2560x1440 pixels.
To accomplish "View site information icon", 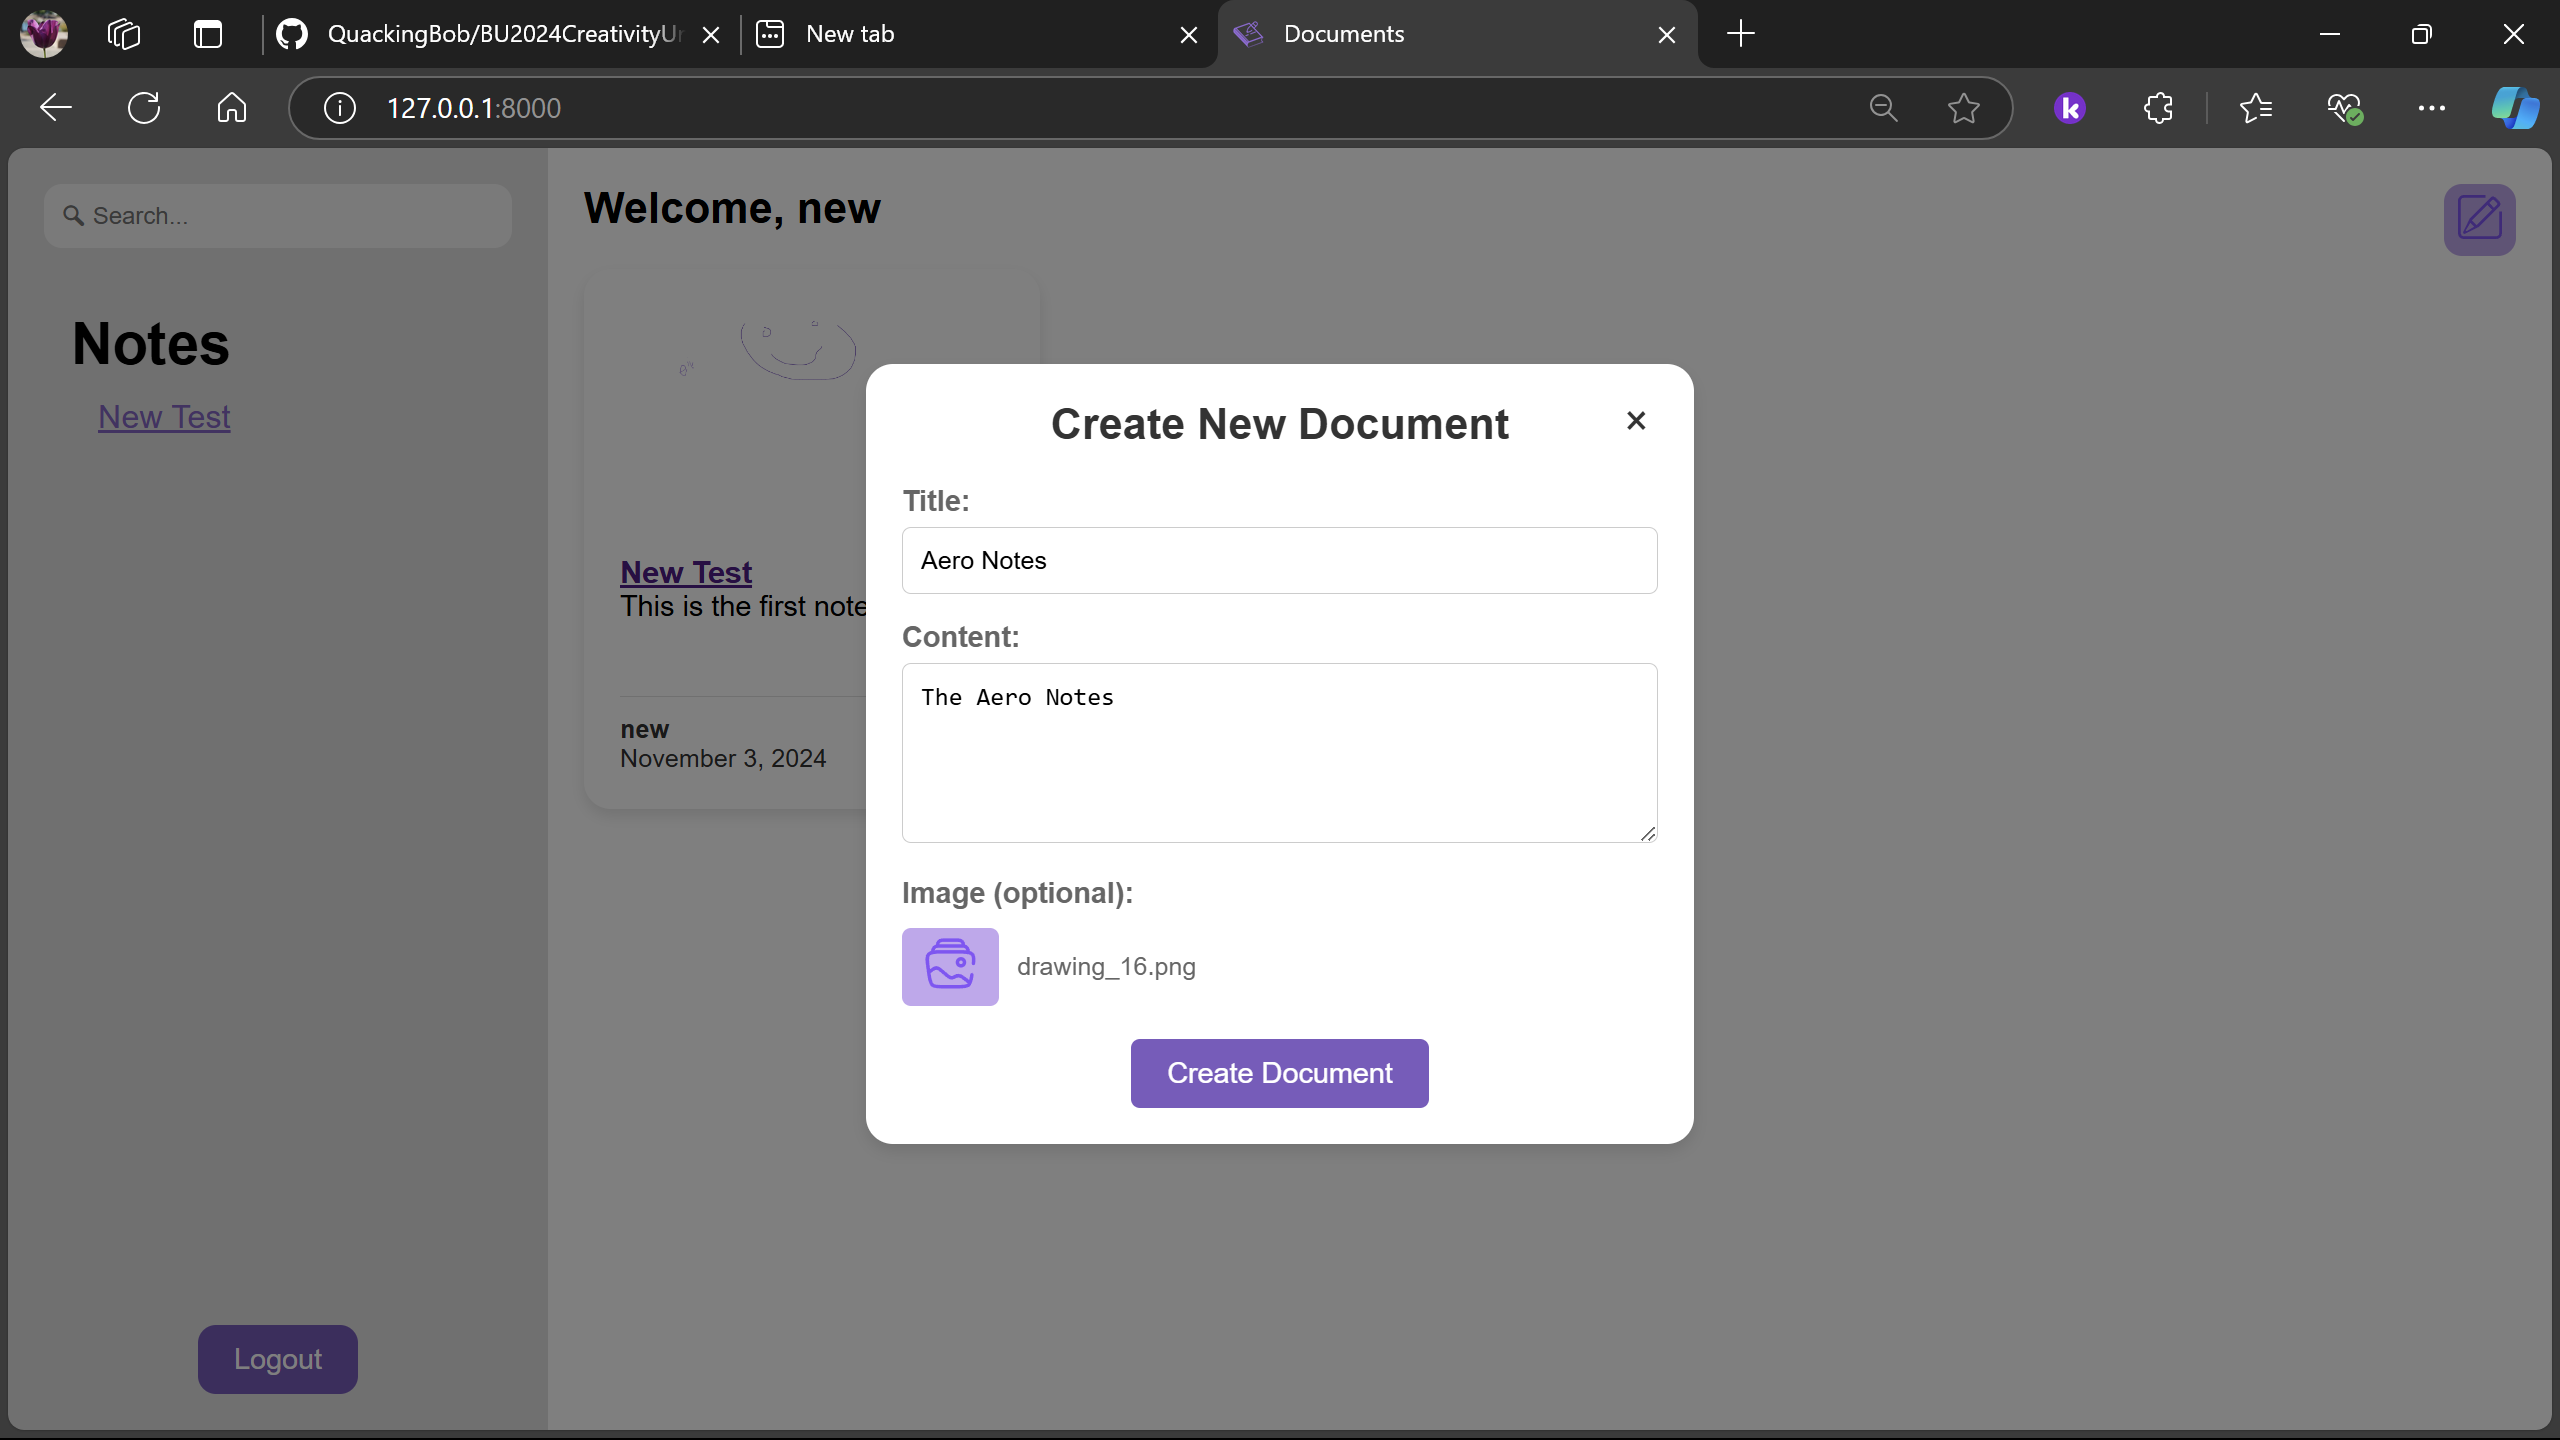I will click(x=340, y=108).
